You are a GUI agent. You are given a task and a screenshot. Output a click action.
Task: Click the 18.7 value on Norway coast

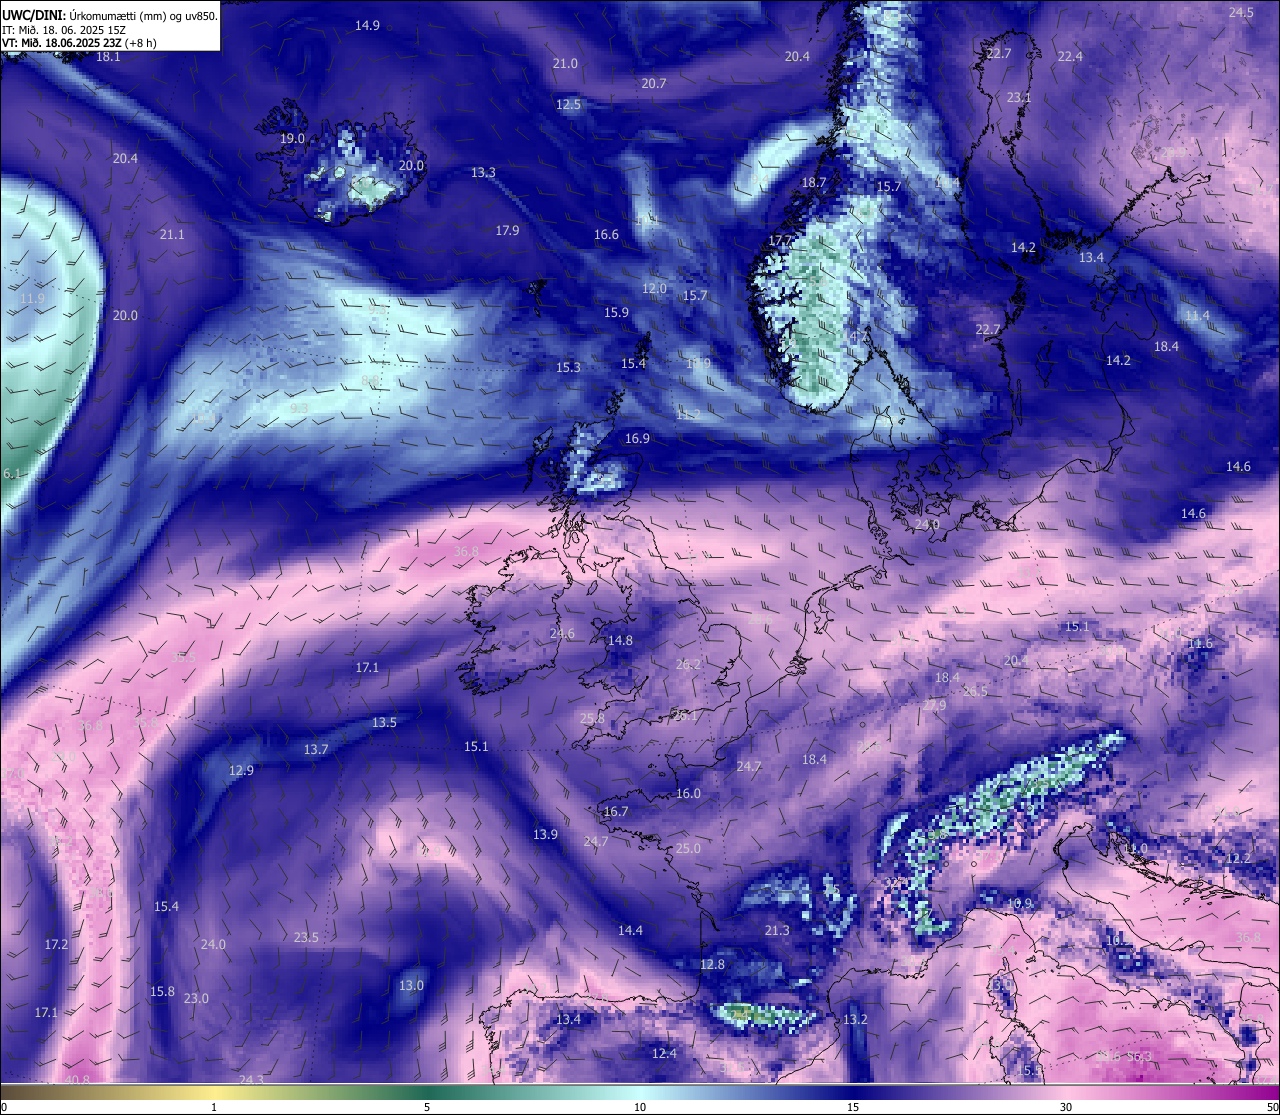(x=814, y=183)
